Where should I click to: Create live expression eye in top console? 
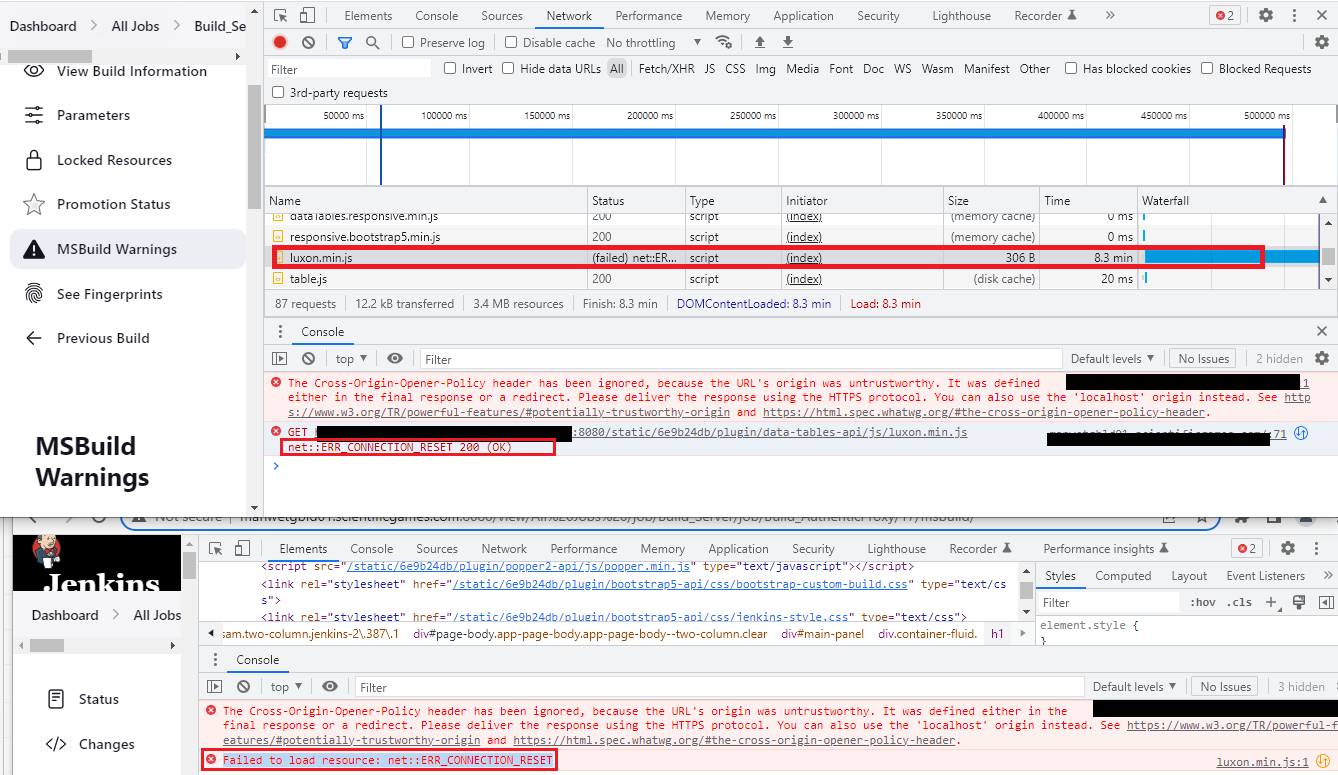pyautogui.click(x=395, y=358)
